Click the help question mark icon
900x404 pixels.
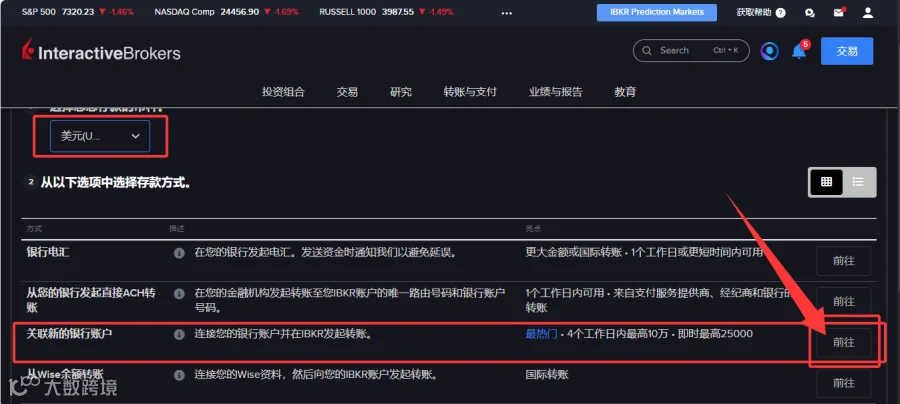pyautogui.click(x=780, y=13)
